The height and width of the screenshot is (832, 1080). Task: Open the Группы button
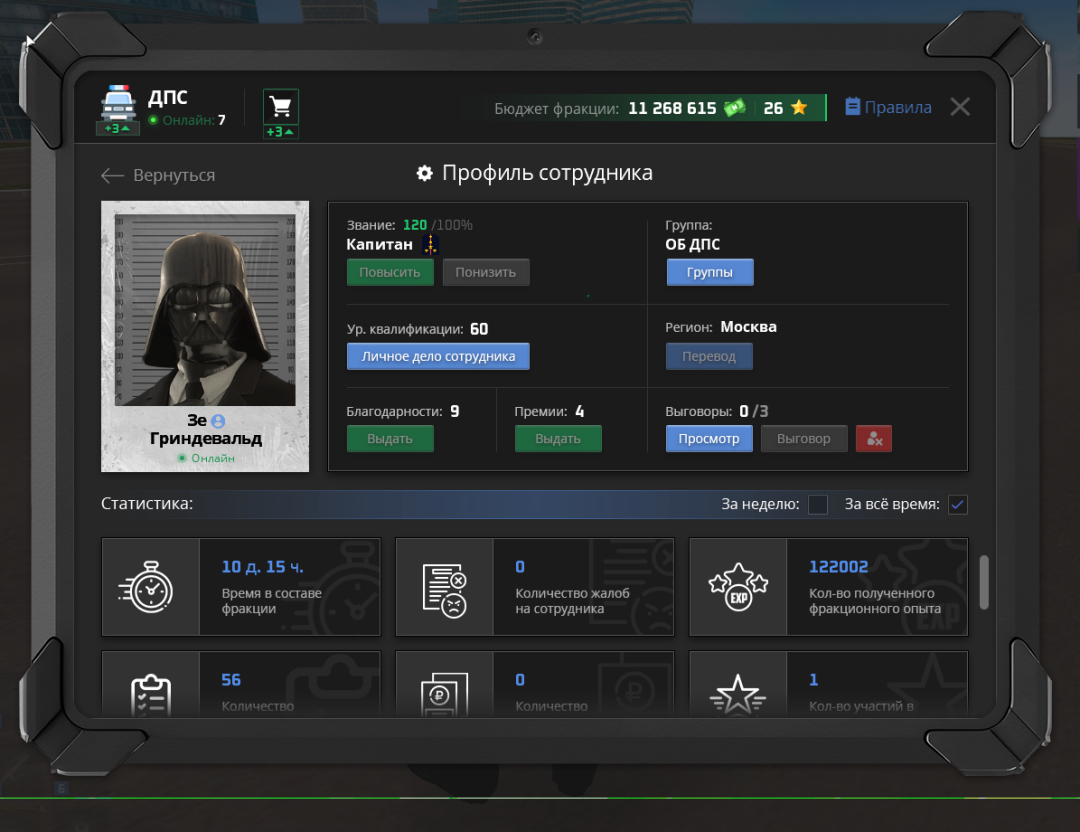coord(709,272)
